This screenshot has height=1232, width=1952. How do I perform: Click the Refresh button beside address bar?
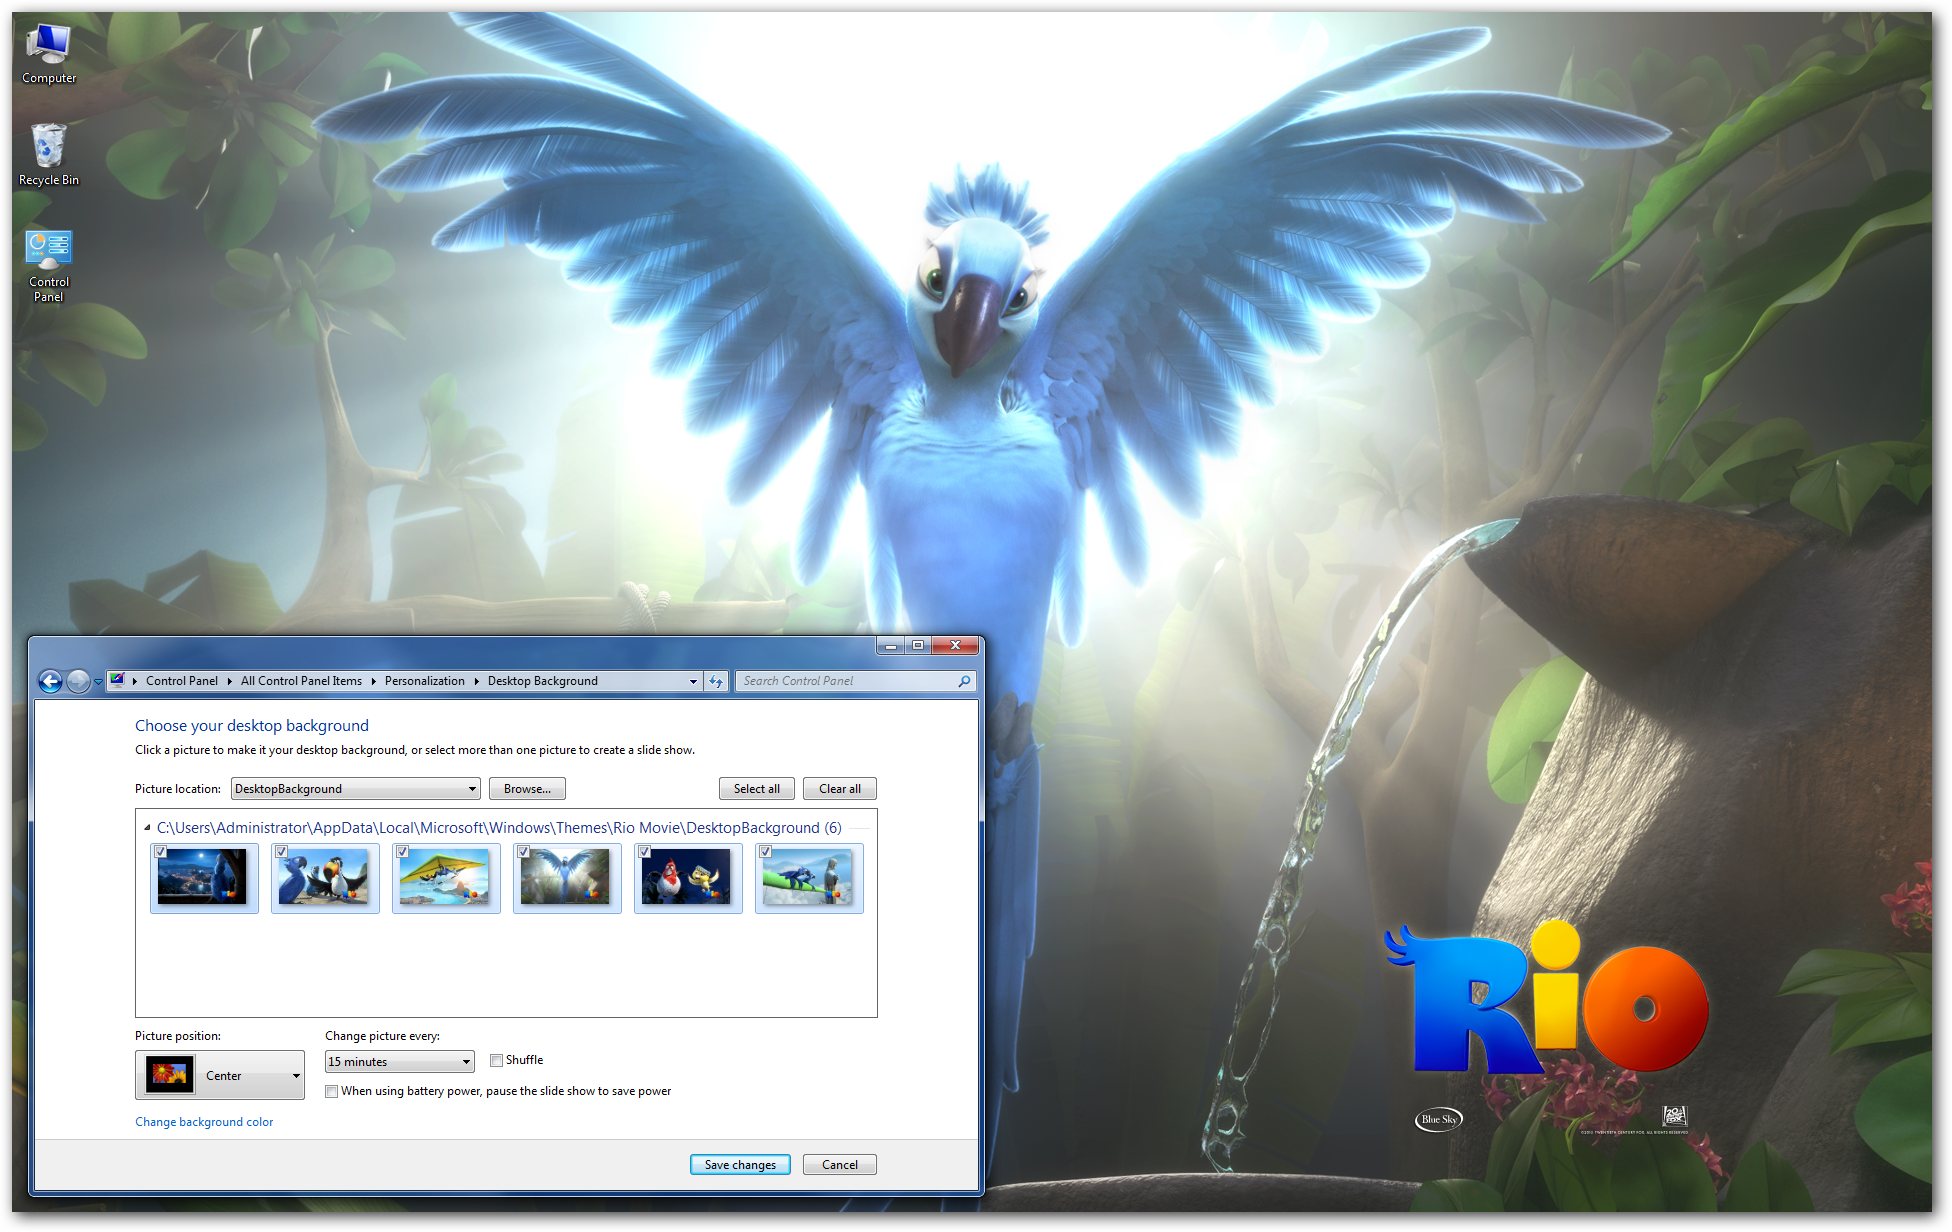(716, 681)
